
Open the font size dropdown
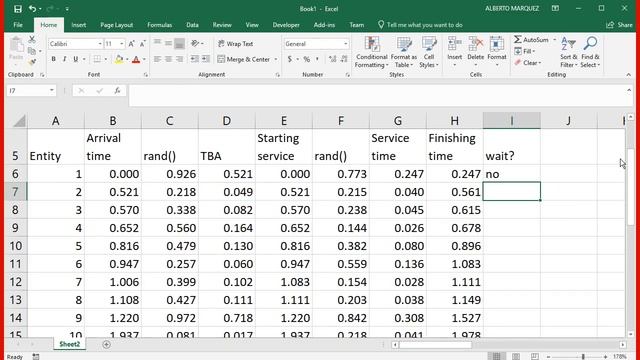coord(122,44)
